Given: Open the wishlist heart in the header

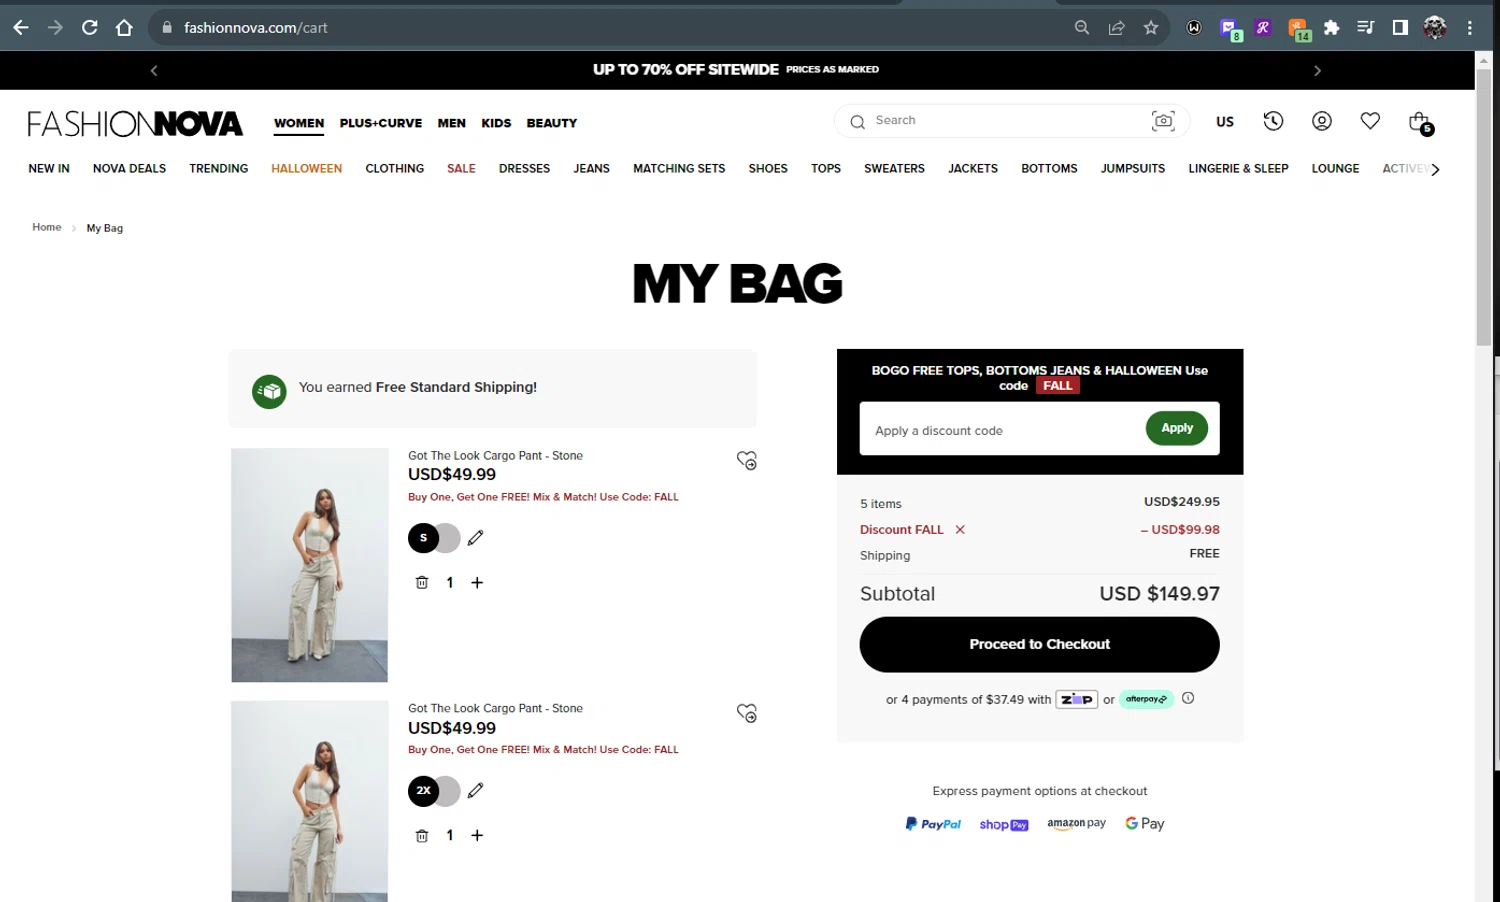Looking at the screenshot, I should coord(1370,121).
